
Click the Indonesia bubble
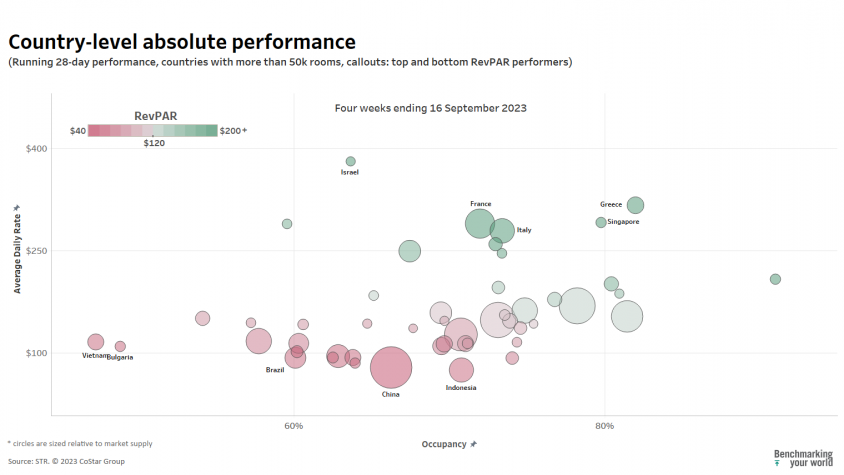pos(461,370)
